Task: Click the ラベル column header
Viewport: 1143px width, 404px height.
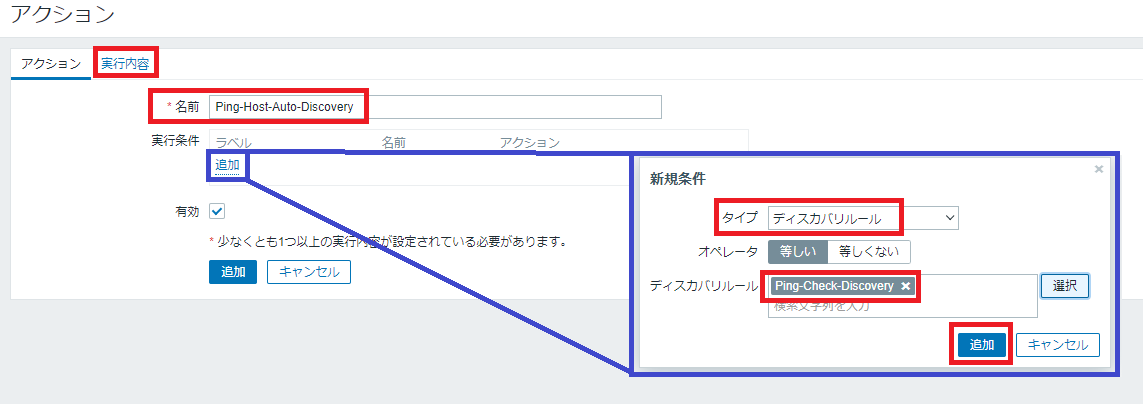Action: coord(234,143)
